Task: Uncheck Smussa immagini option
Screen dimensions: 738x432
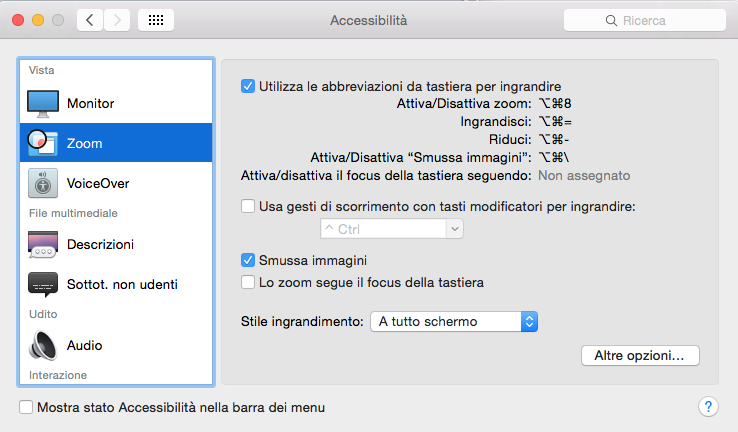Action: [x=248, y=261]
